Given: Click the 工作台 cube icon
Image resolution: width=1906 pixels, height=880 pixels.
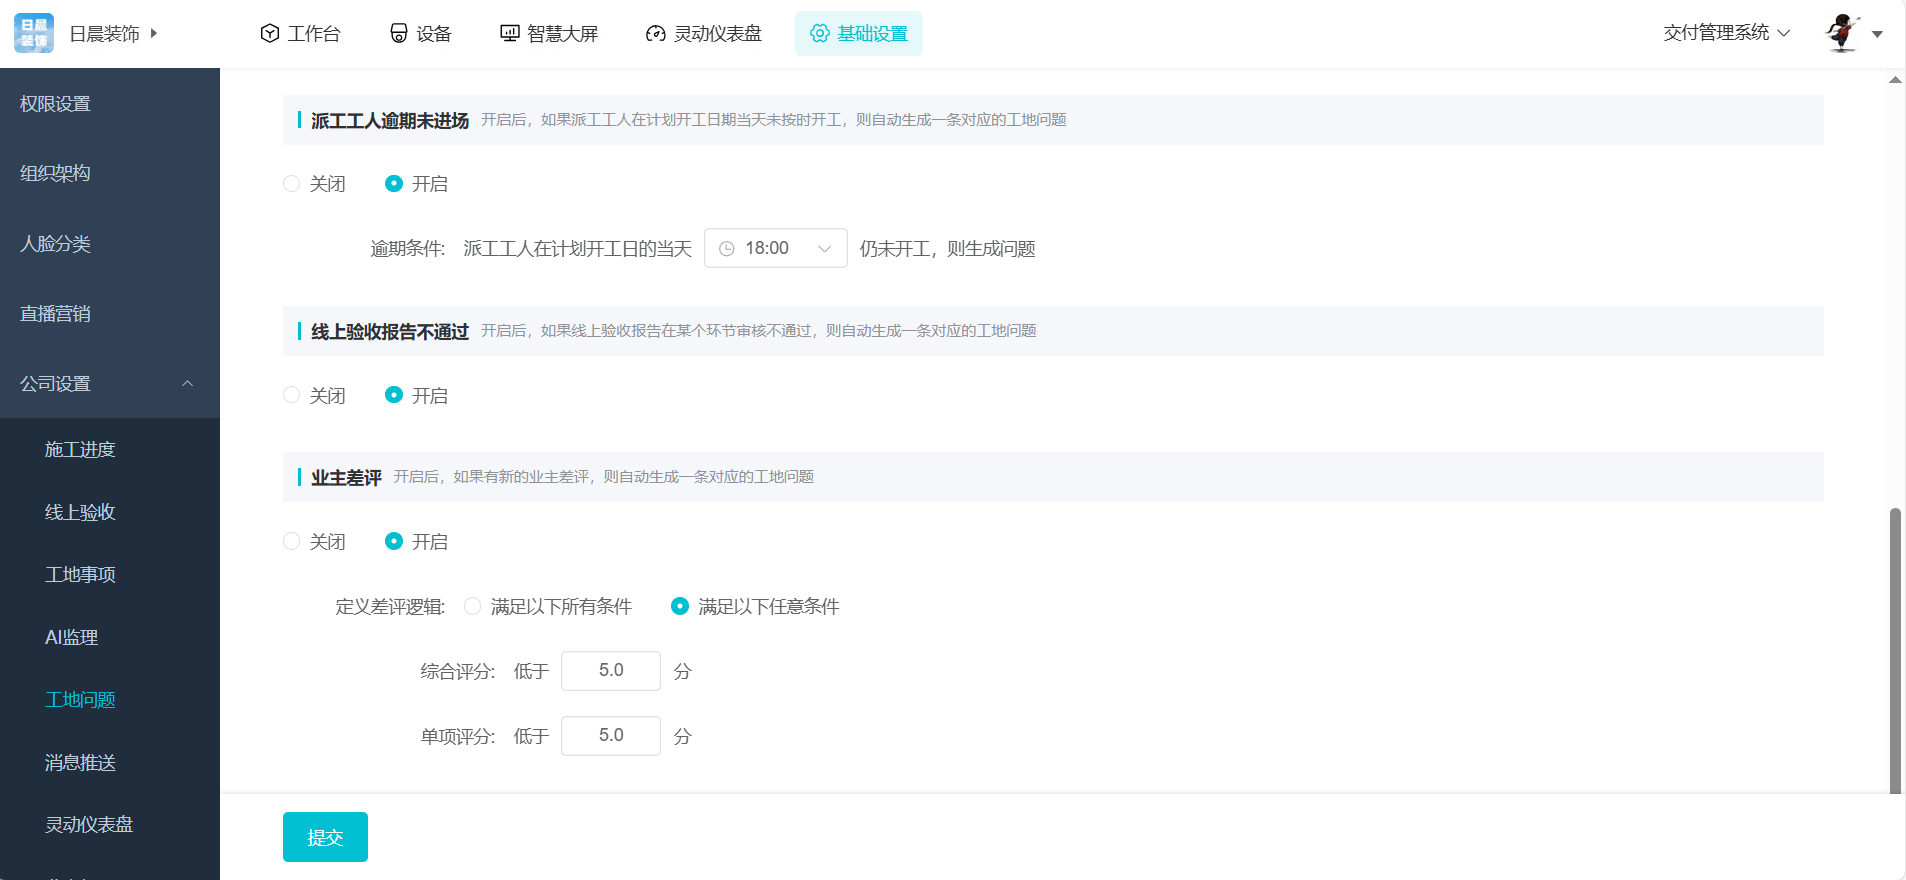Looking at the screenshot, I should (269, 33).
